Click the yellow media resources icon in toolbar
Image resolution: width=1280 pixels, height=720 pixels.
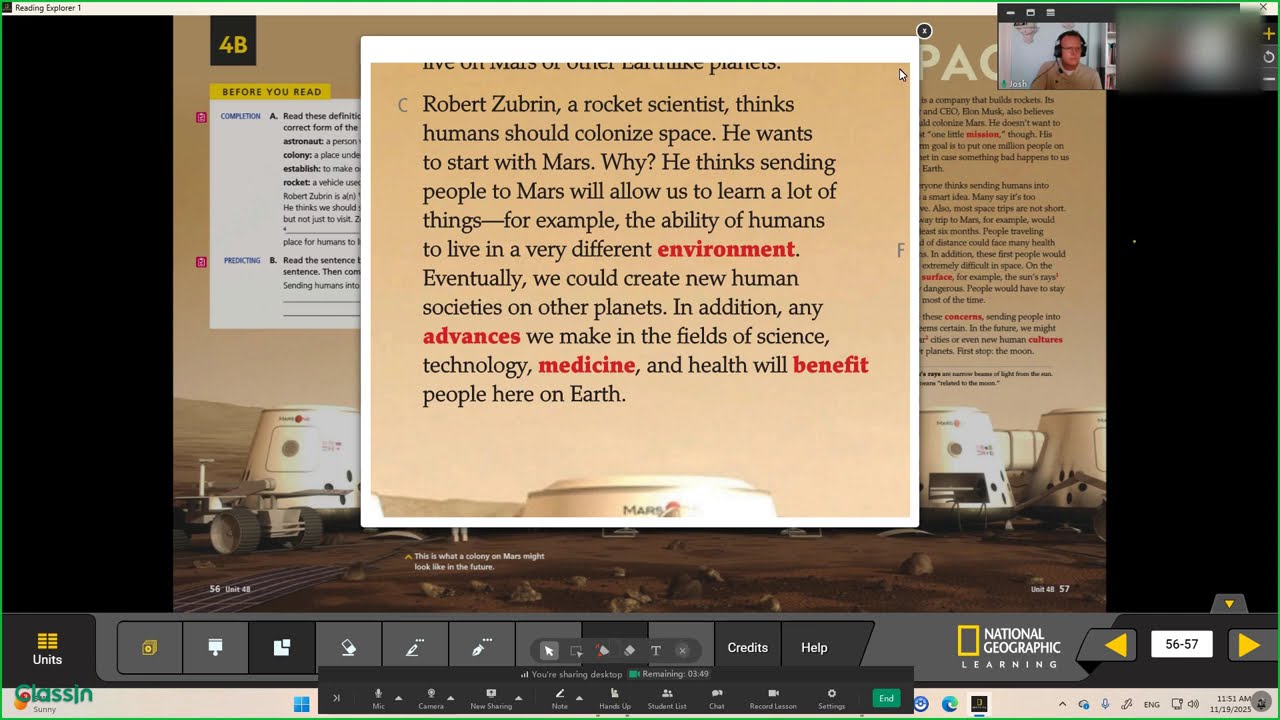point(149,648)
